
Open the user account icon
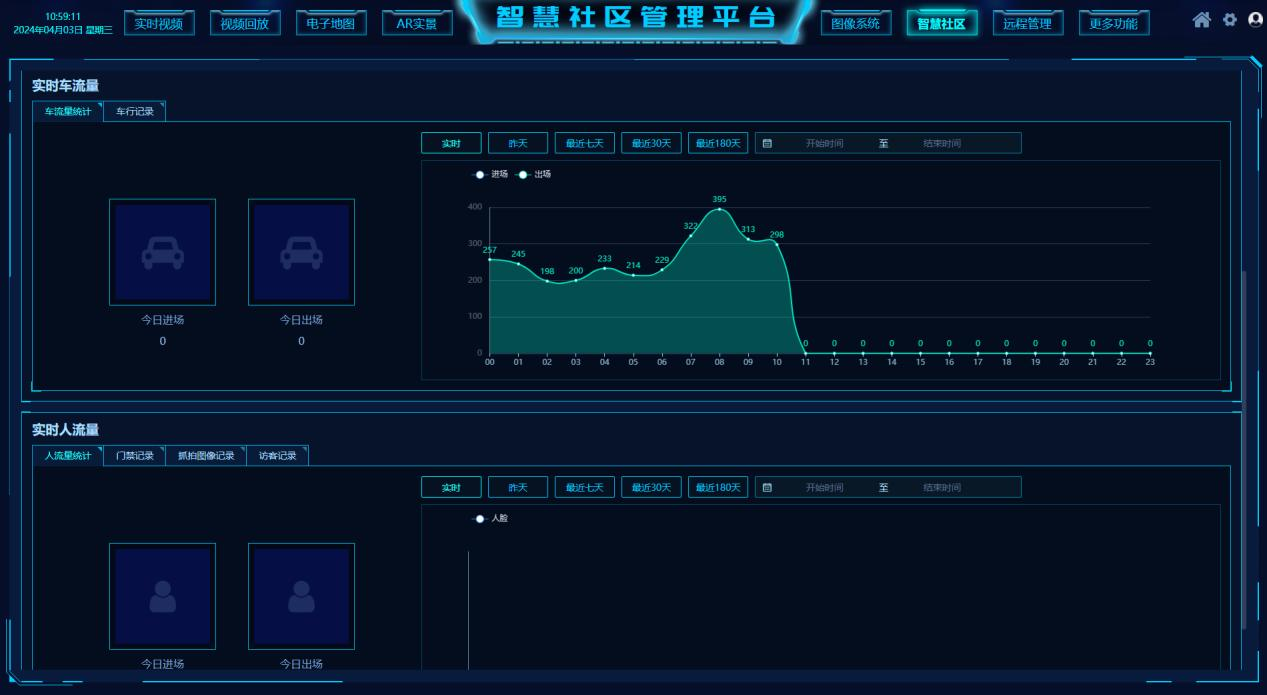[x=1256, y=20]
